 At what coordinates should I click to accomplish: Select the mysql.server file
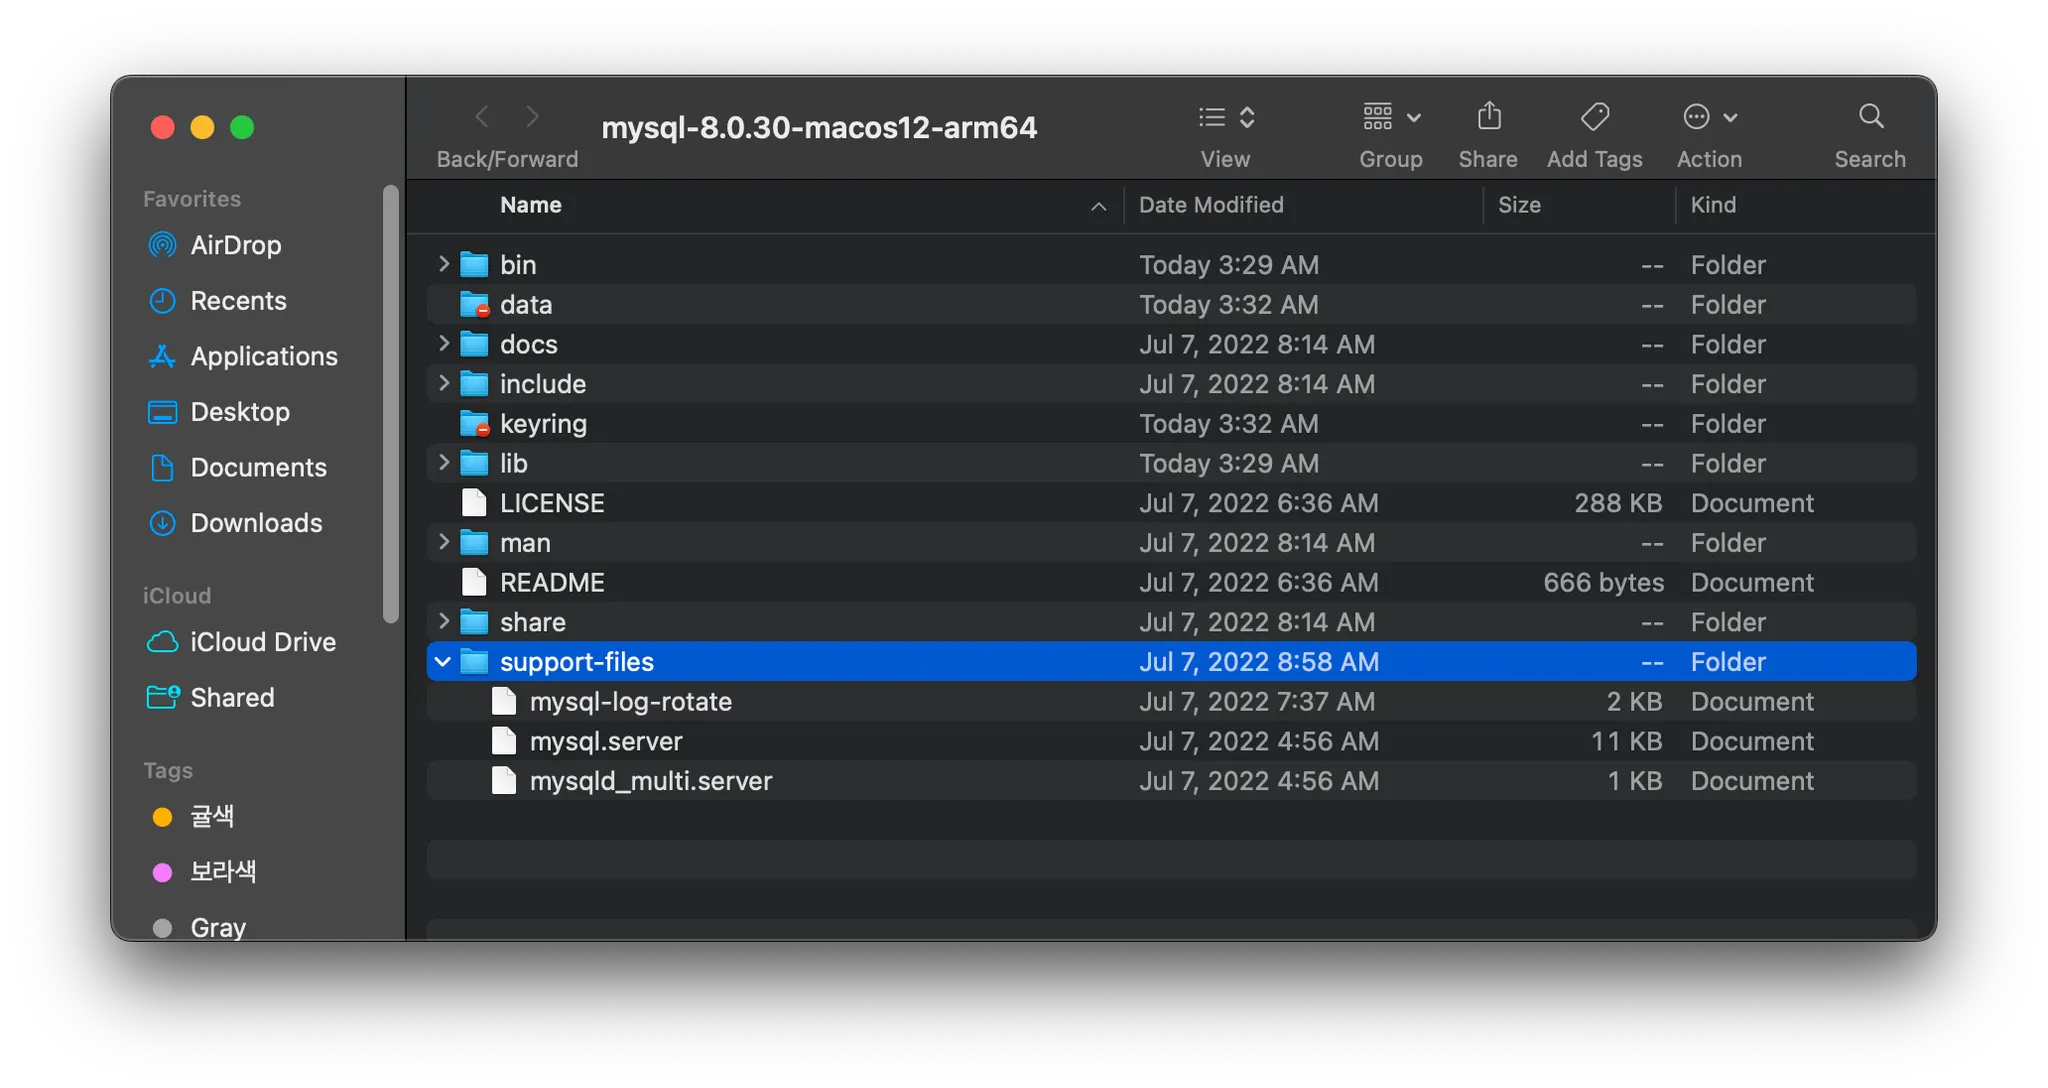point(605,741)
